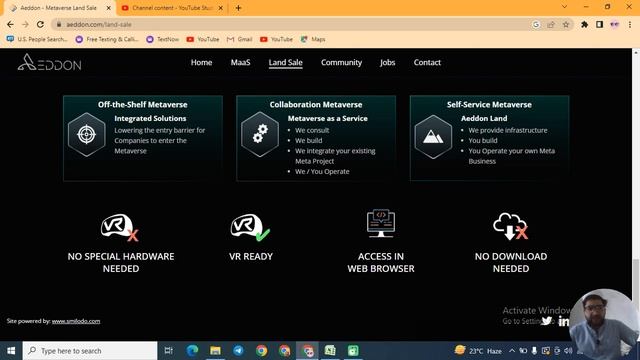
Task: Click the Collaboration Metaverse heading
Action: point(316,104)
